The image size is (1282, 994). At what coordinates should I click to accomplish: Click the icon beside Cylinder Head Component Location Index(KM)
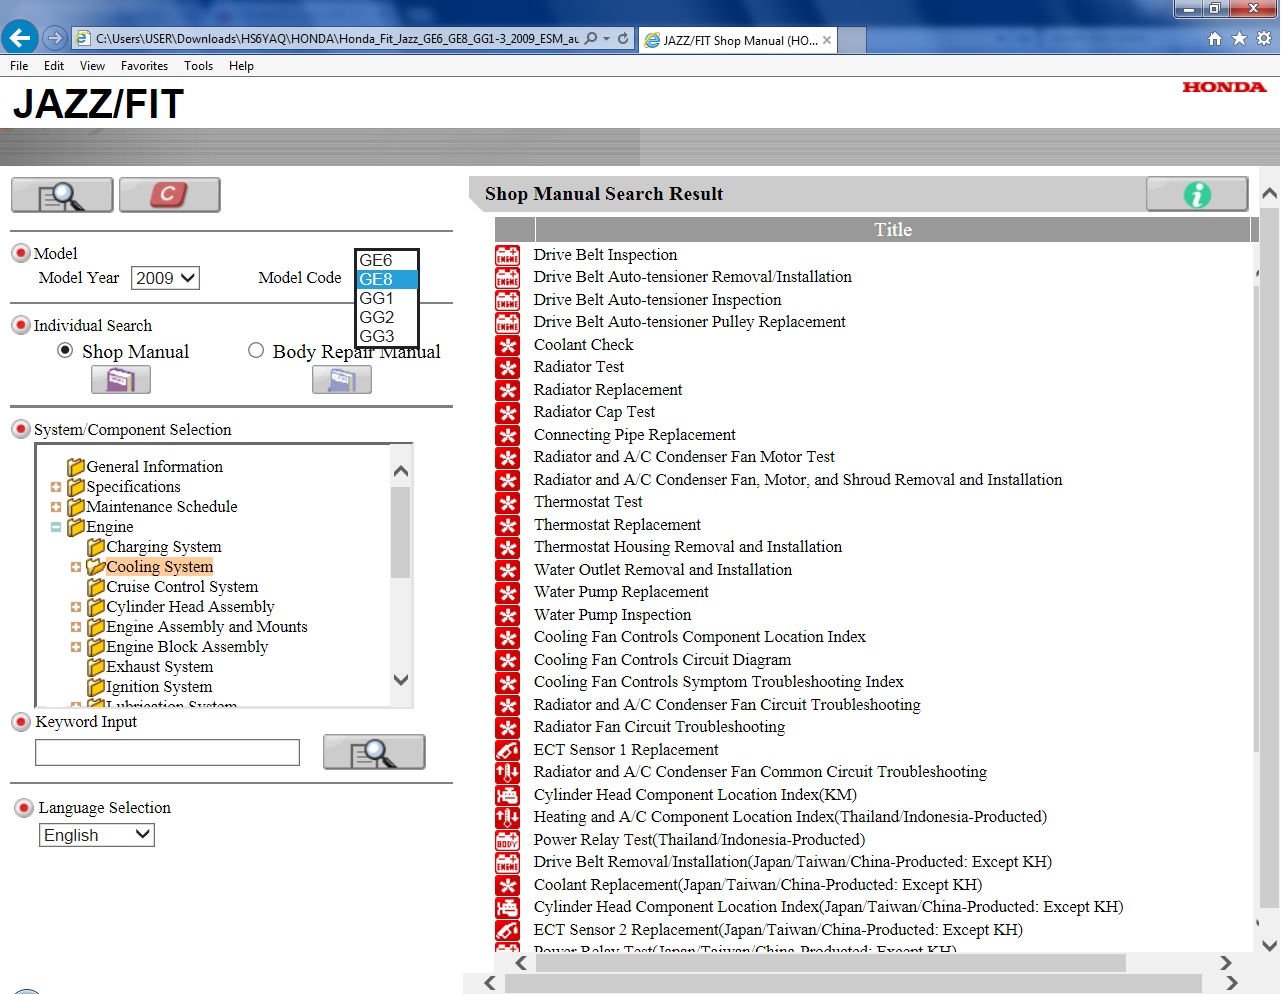pyautogui.click(x=508, y=795)
